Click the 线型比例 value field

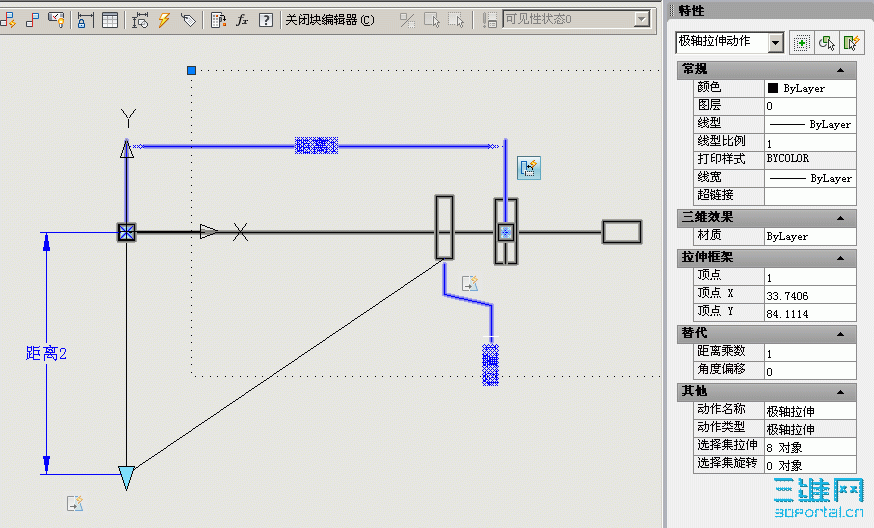pyautogui.click(x=810, y=143)
